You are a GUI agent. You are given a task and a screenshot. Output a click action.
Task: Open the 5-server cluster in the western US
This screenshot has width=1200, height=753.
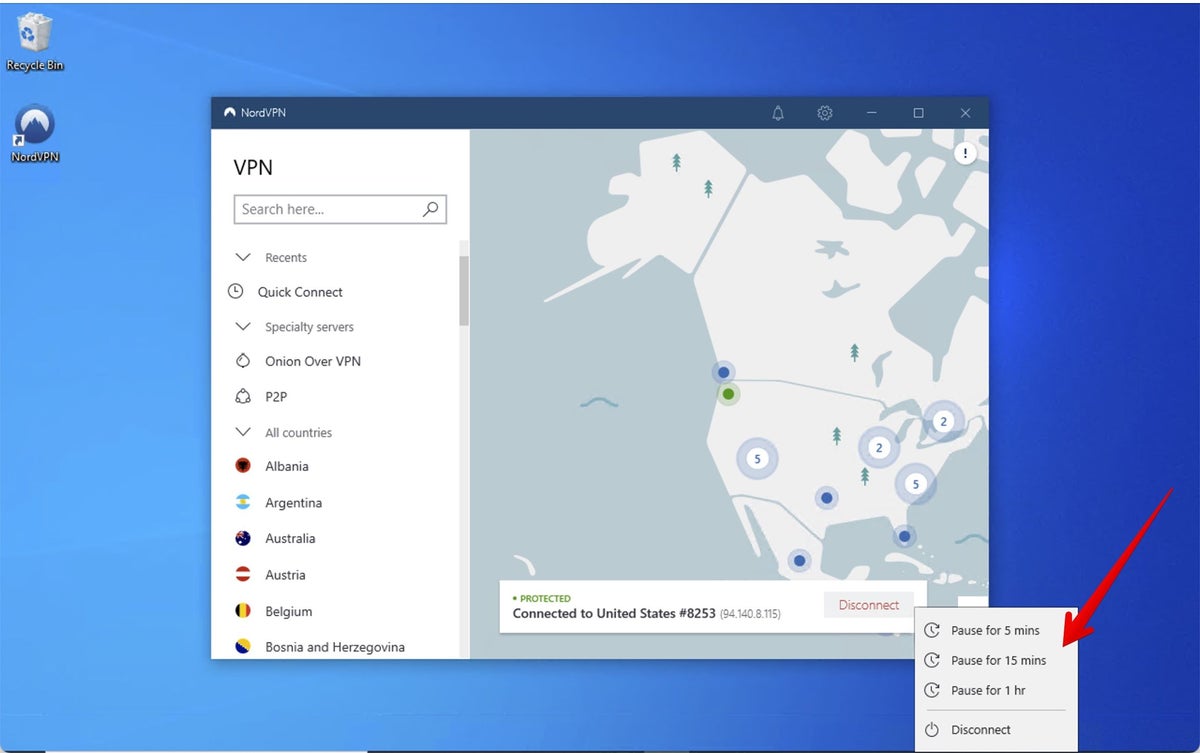click(757, 459)
